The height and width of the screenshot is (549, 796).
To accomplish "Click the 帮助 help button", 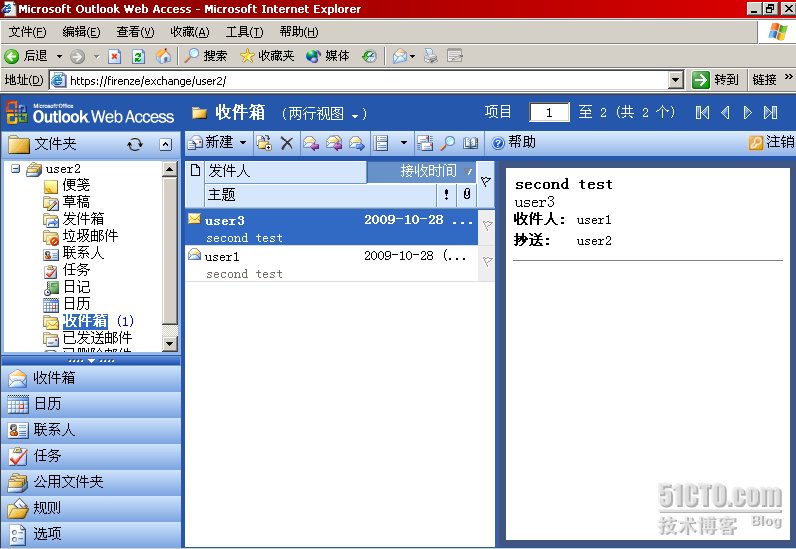I will pos(514,142).
